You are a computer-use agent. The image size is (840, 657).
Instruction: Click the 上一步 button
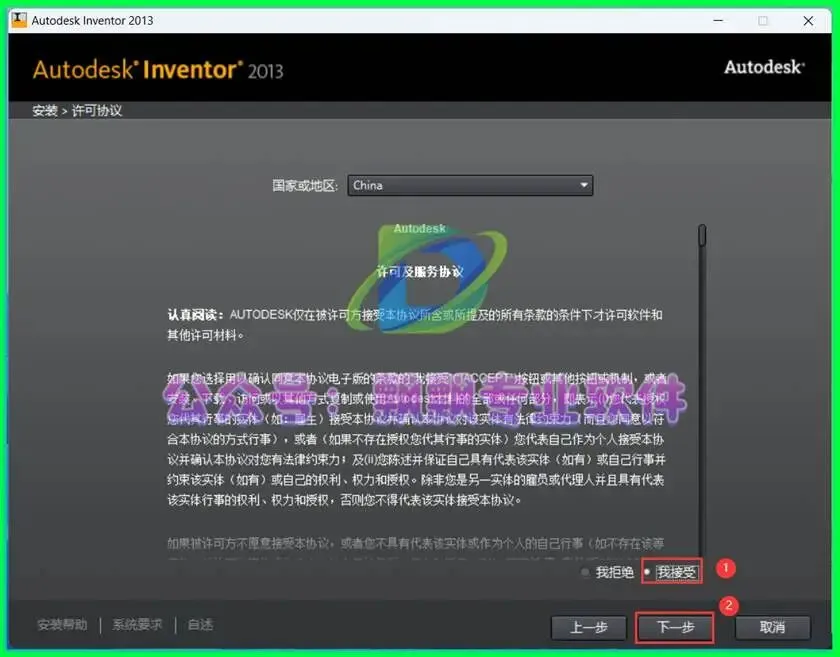click(589, 627)
